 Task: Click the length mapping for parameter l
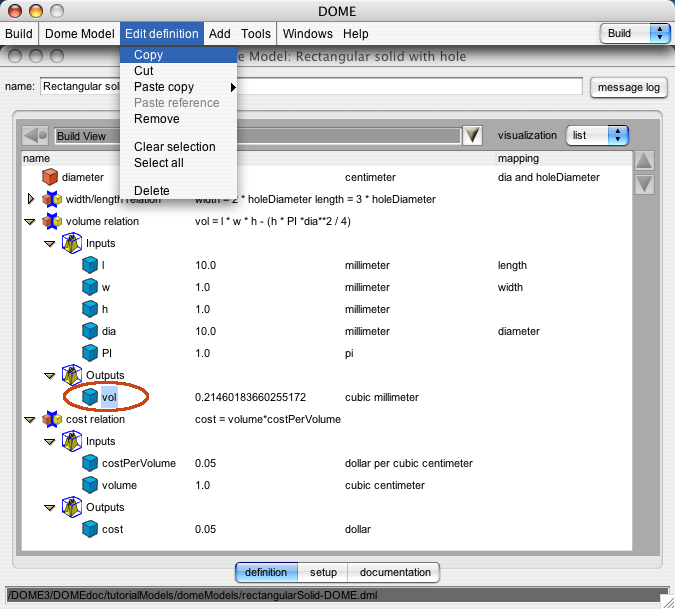coord(512,265)
